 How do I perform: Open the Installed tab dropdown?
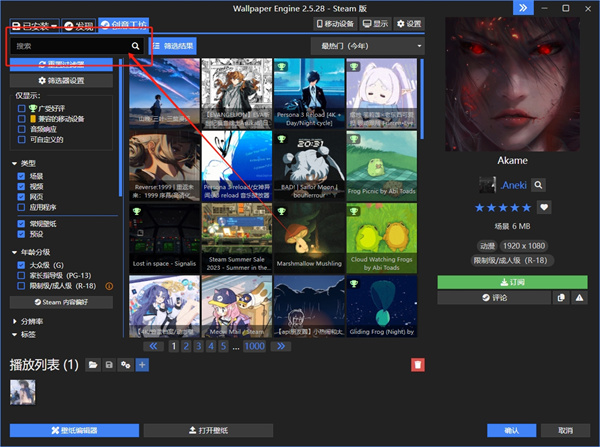(34, 25)
